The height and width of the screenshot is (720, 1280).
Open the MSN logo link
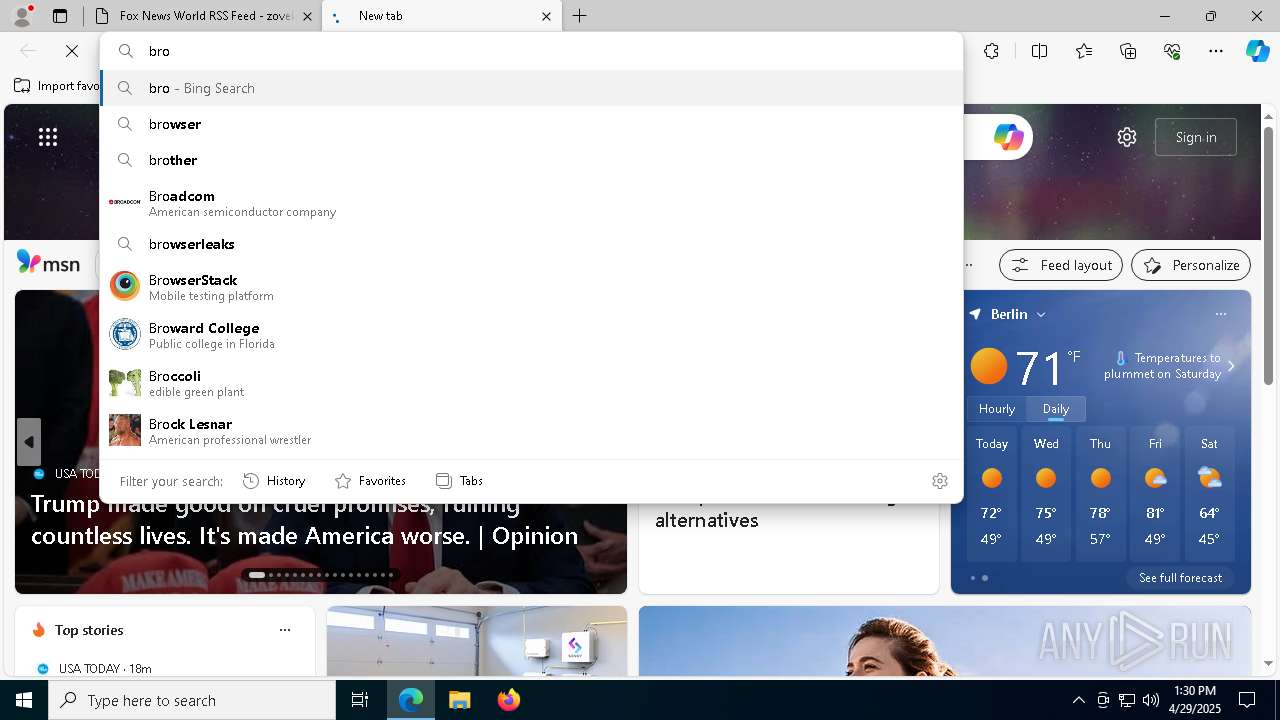48,263
